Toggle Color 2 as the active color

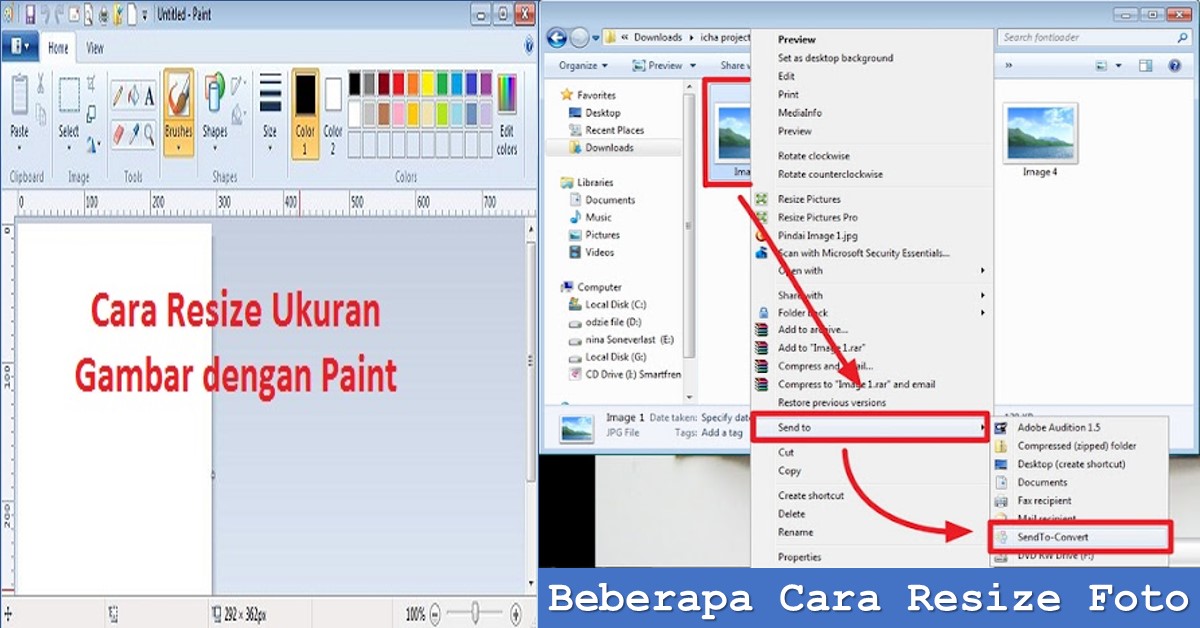pyautogui.click(x=331, y=110)
